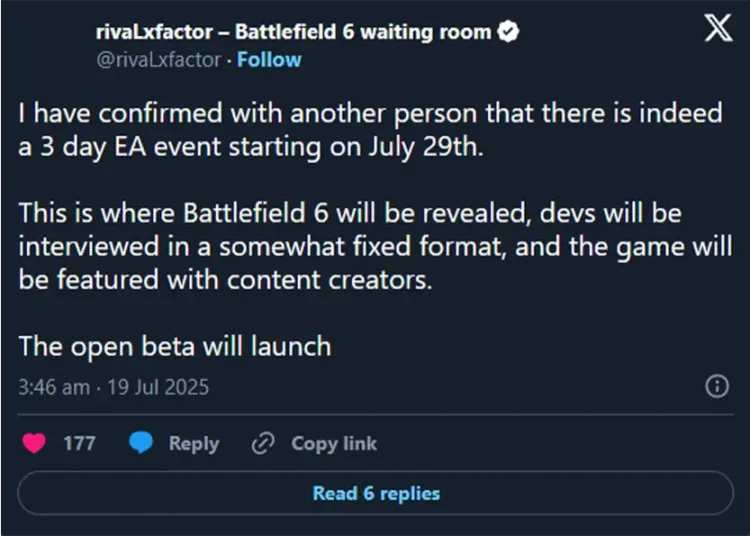Click the divider line above the like count
The image size is (750, 536).
375,415
